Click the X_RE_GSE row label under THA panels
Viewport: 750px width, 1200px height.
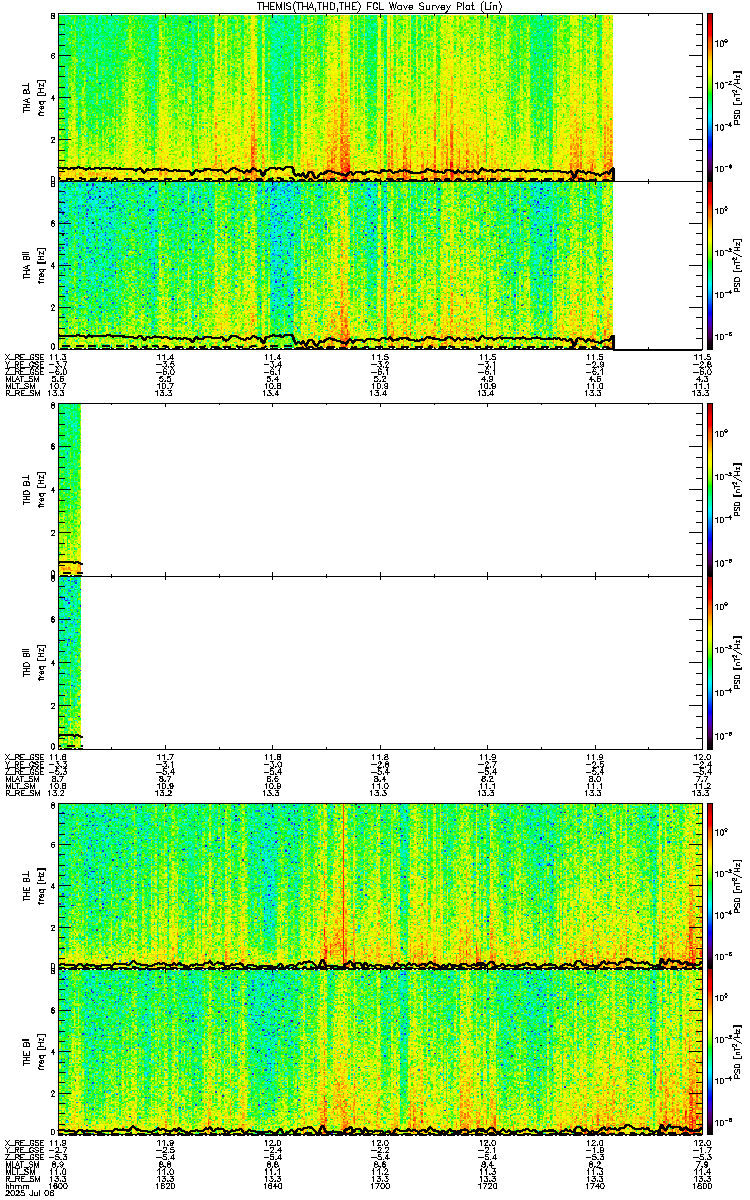22,357
